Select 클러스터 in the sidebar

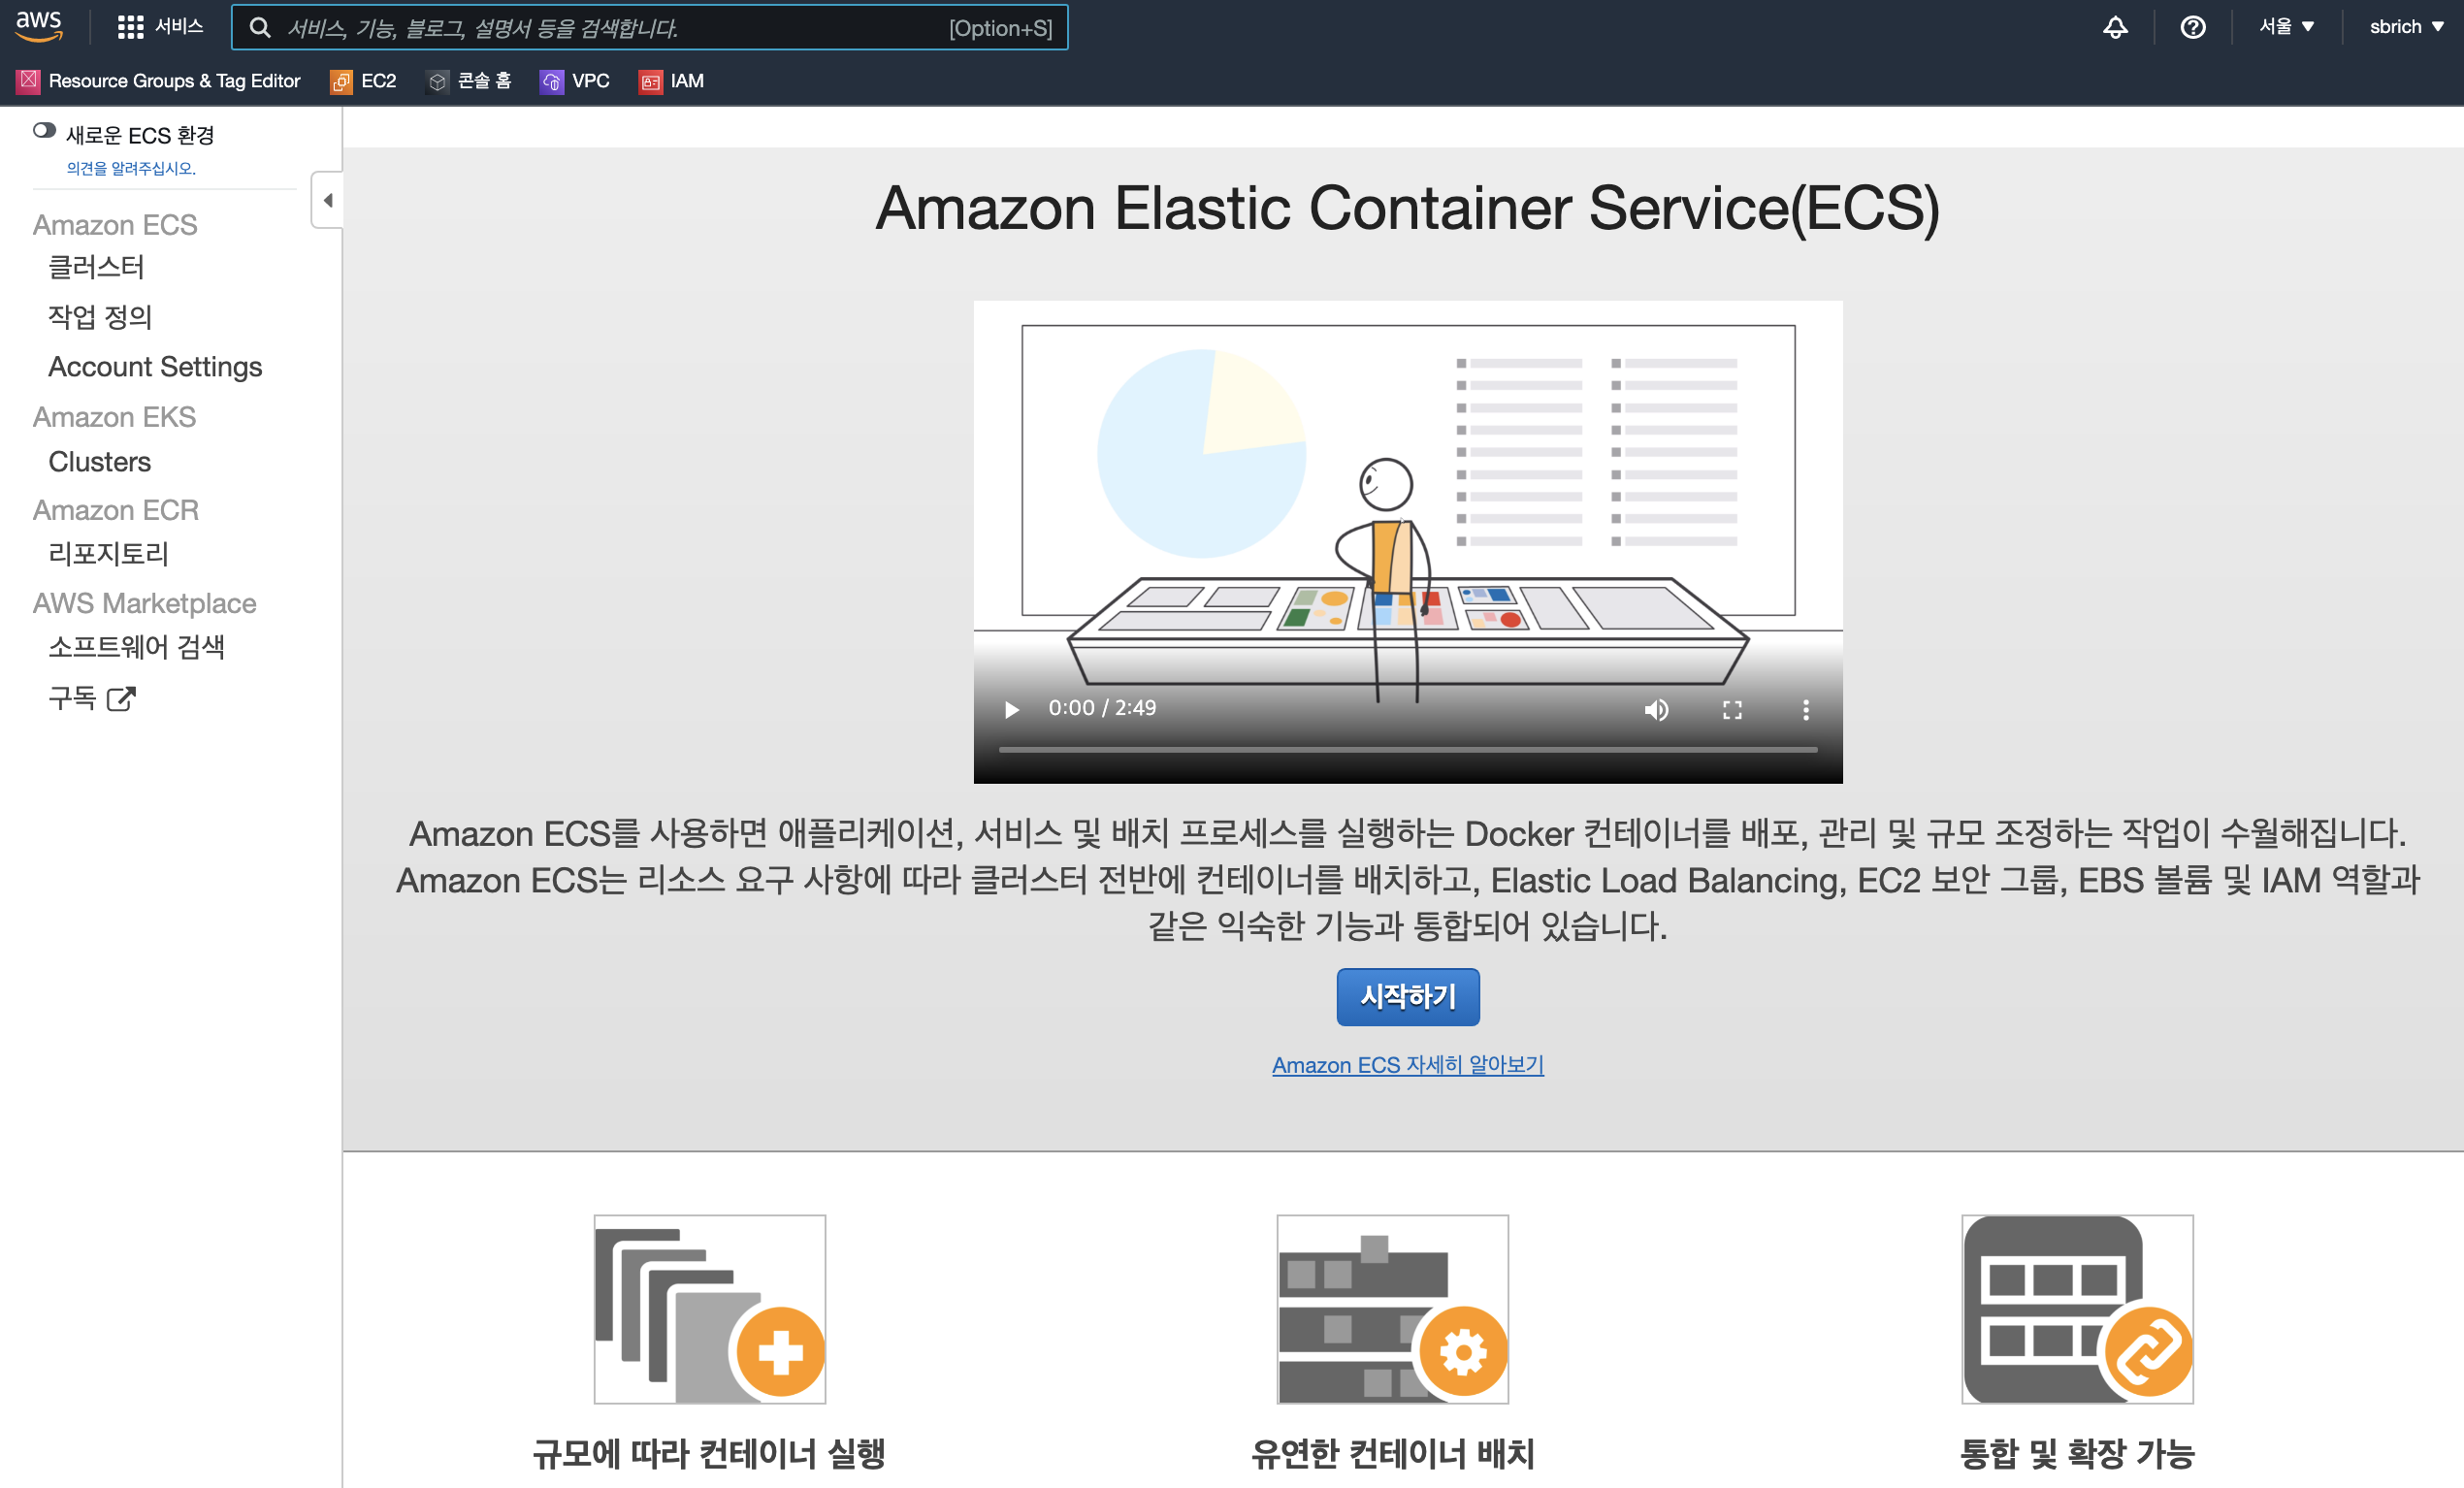click(x=96, y=267)
